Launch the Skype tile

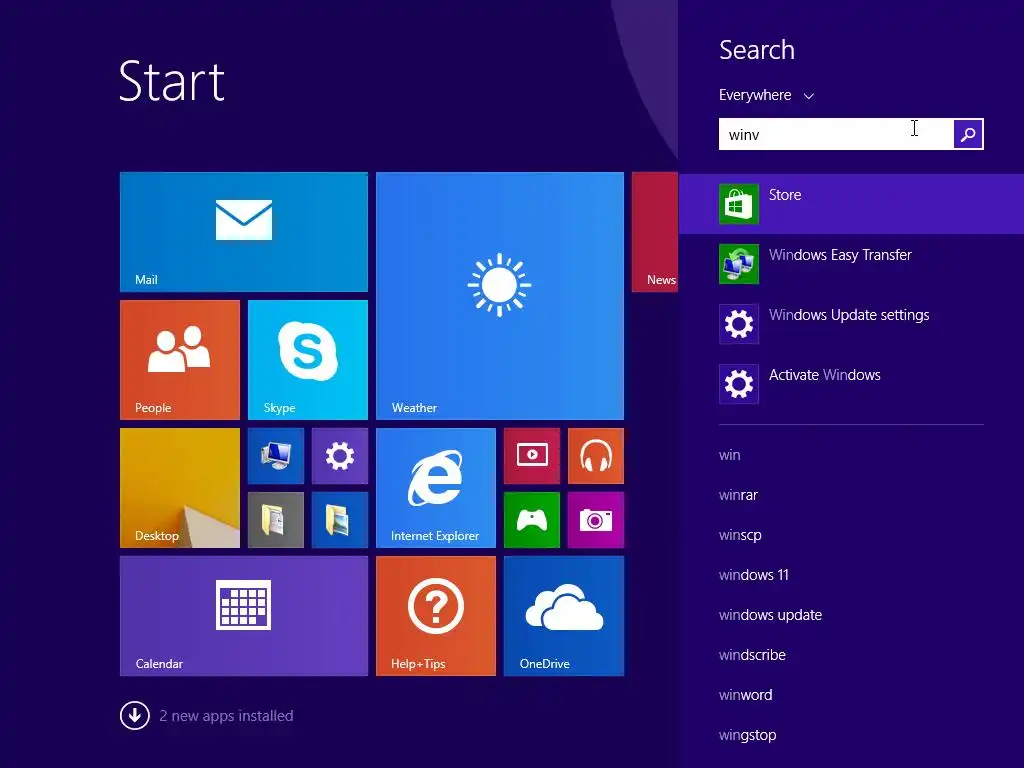point(308,360)
